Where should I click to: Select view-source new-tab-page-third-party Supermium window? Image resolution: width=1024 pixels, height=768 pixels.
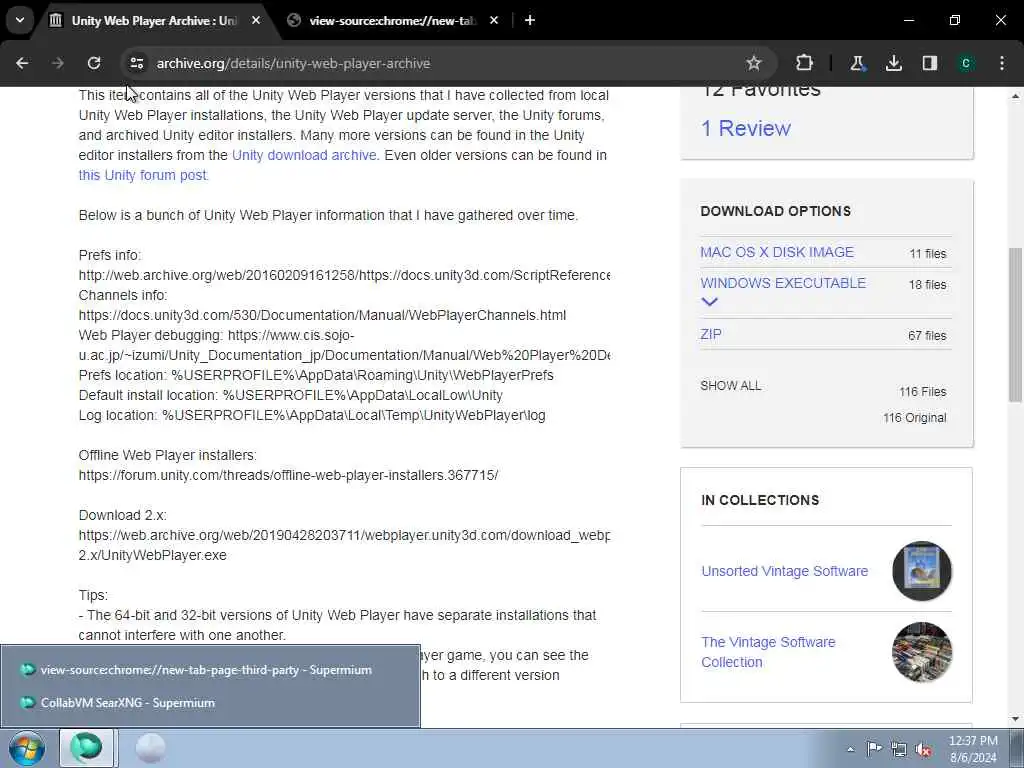[210, 669]
